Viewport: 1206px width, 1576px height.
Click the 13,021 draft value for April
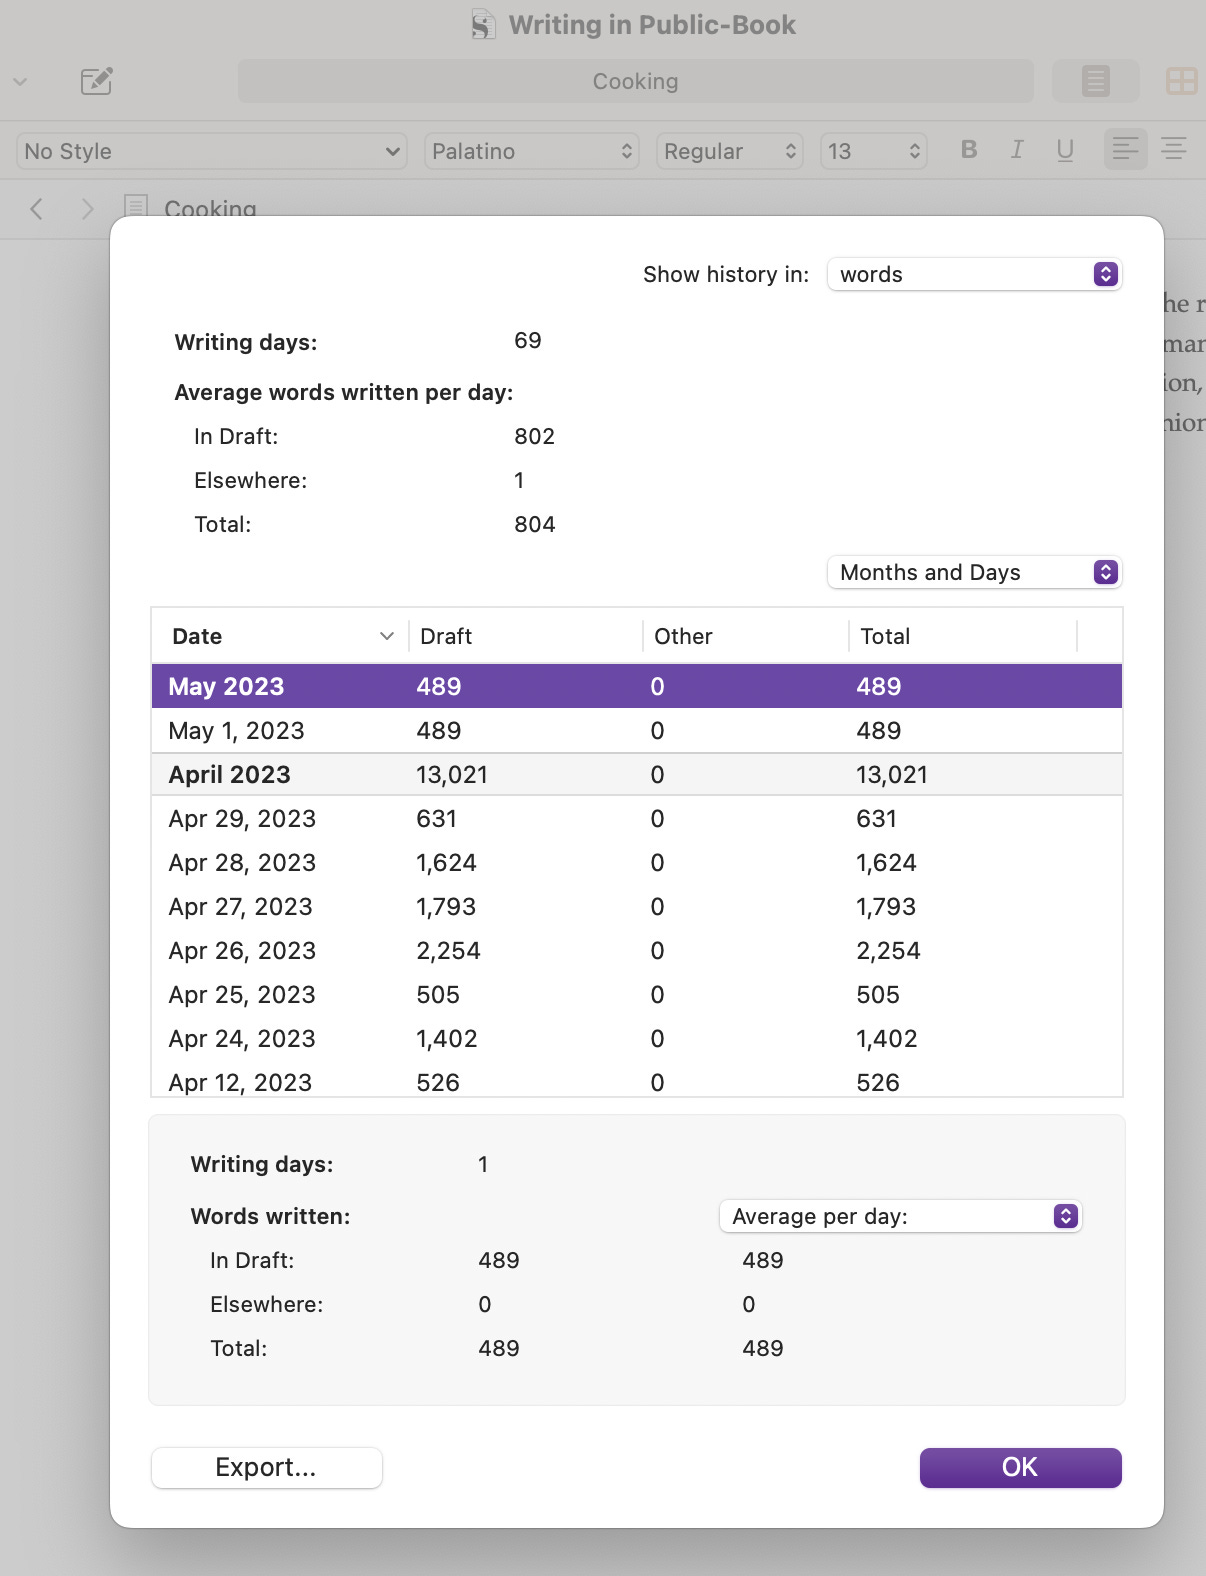(452, 775)
